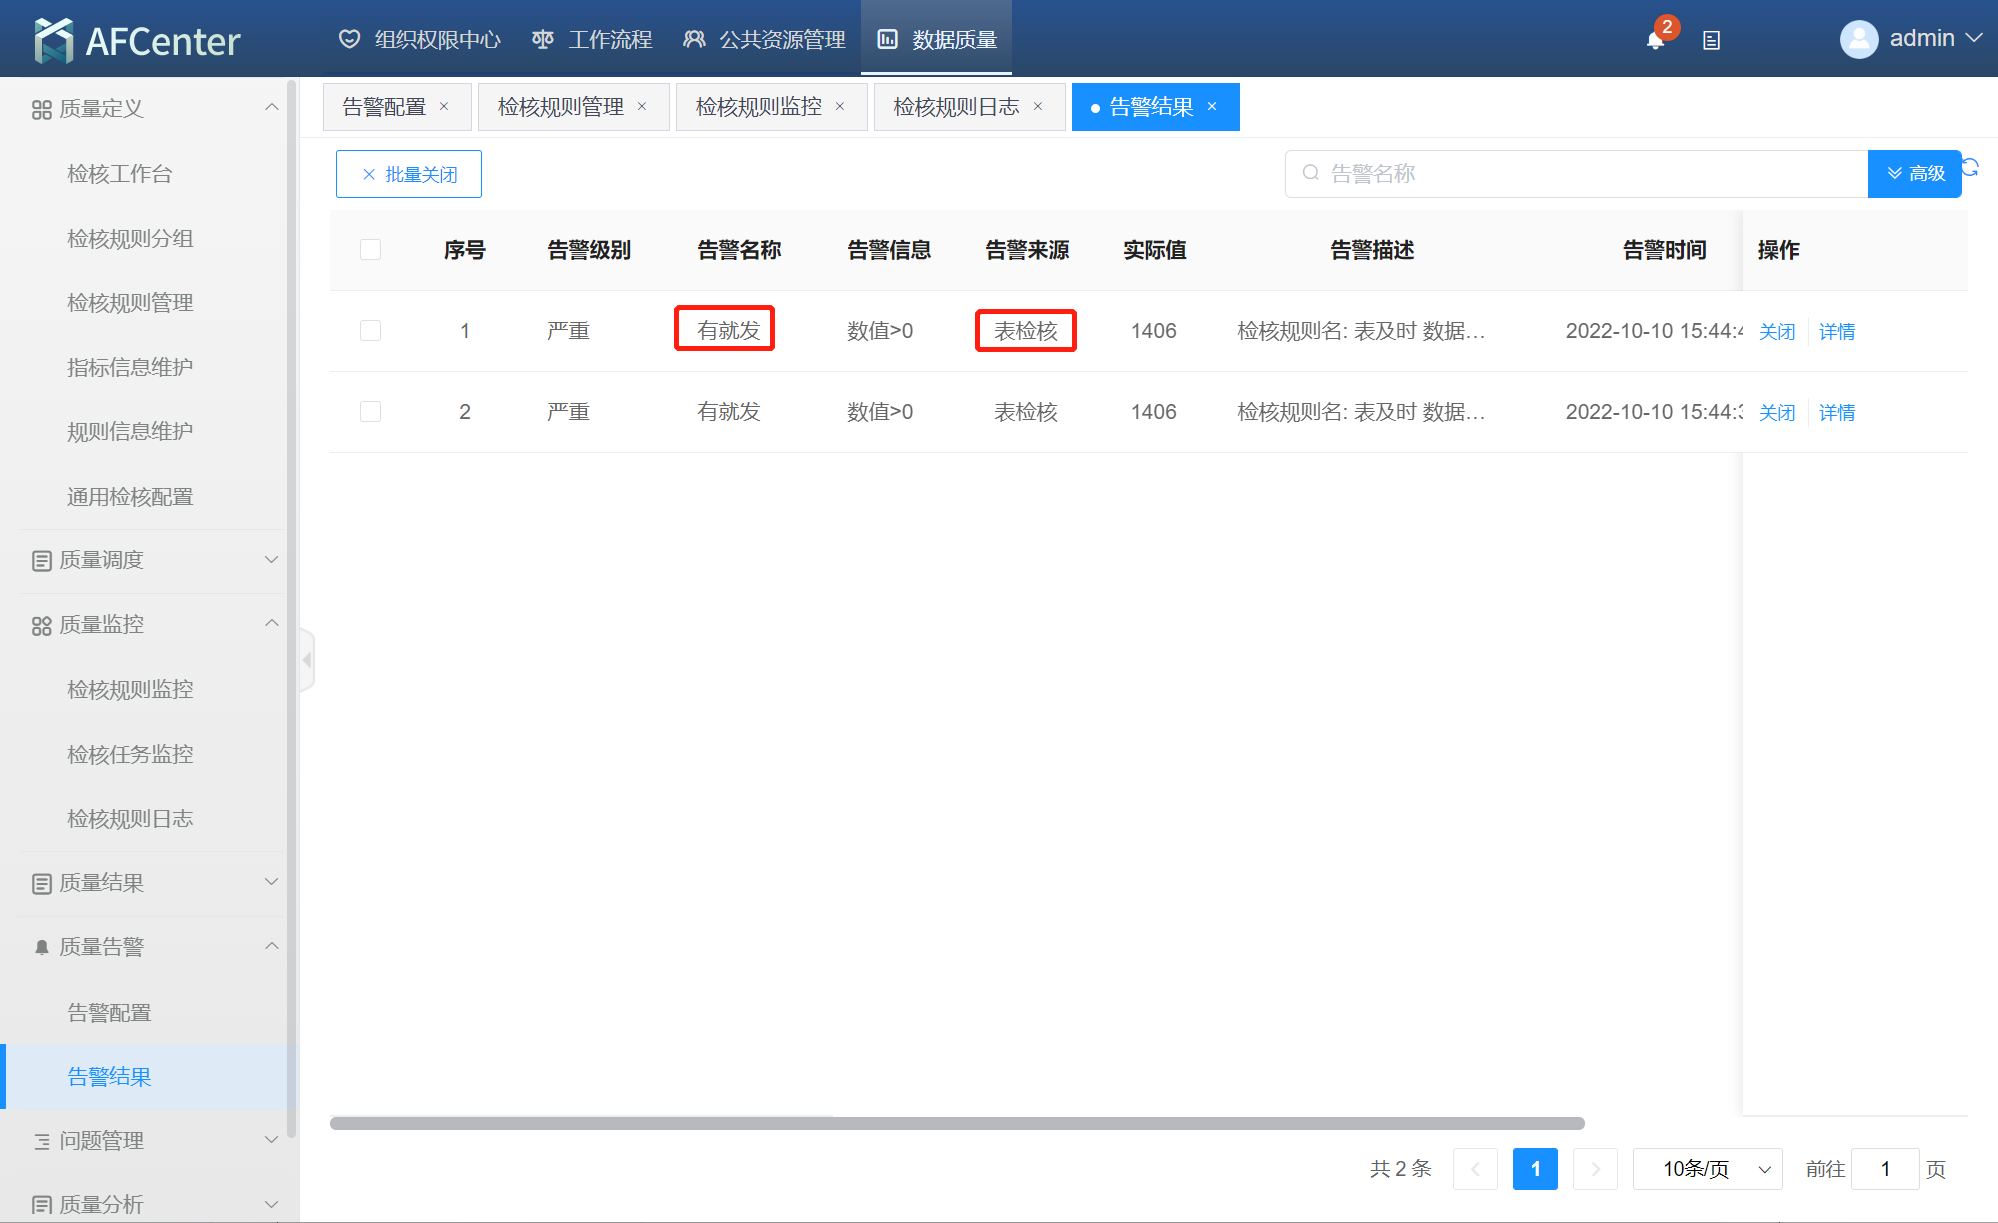Viewport: 1998px width, 1223px height.
Task: Click the refresh icon next to 高级
Action: tap(1971, 167)
